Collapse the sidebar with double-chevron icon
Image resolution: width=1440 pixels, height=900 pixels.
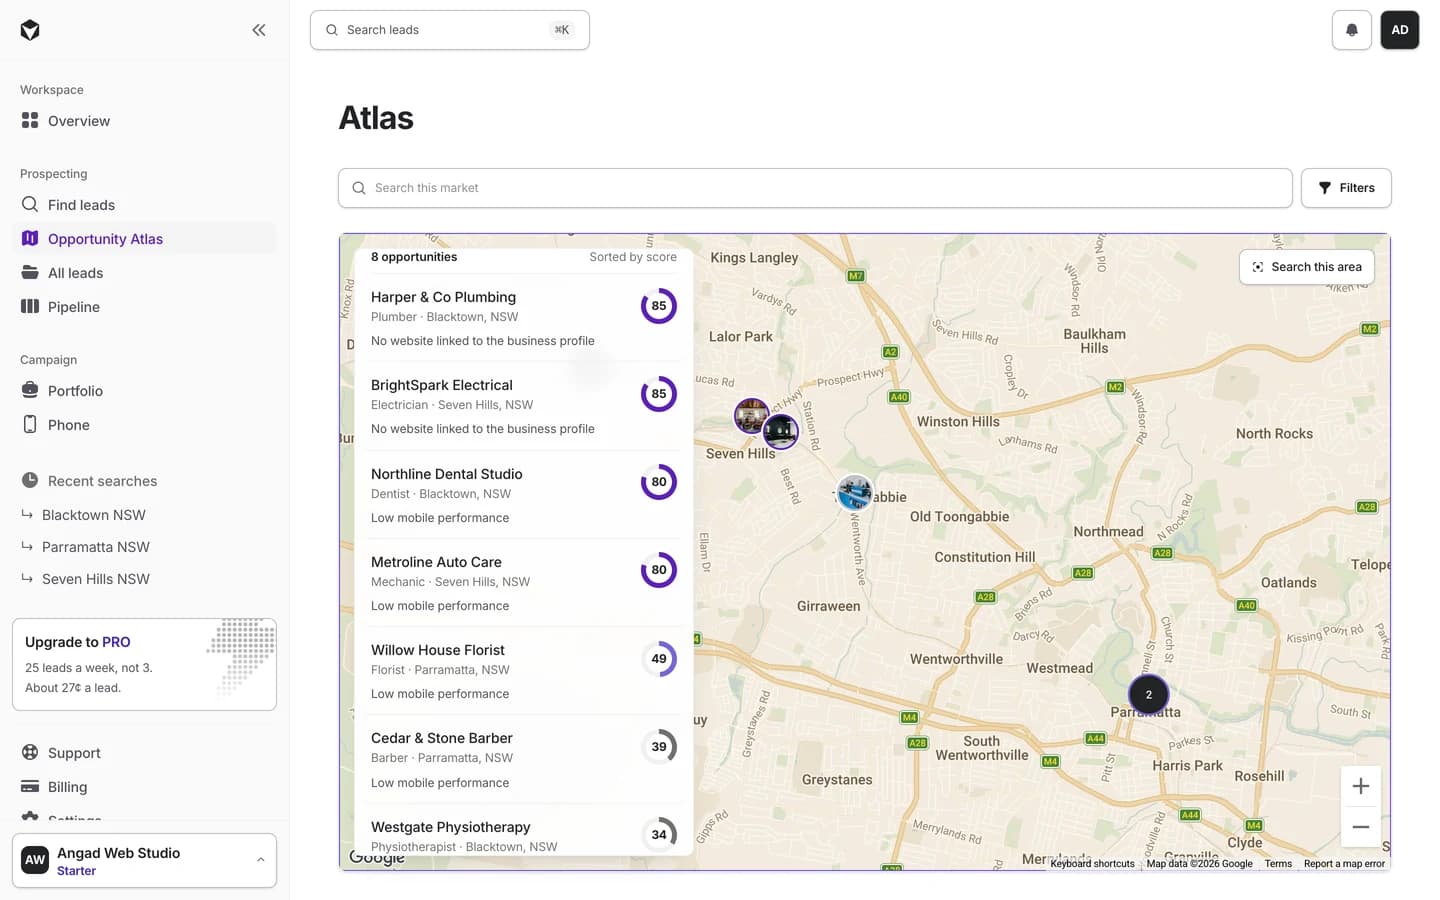point(259,30)
